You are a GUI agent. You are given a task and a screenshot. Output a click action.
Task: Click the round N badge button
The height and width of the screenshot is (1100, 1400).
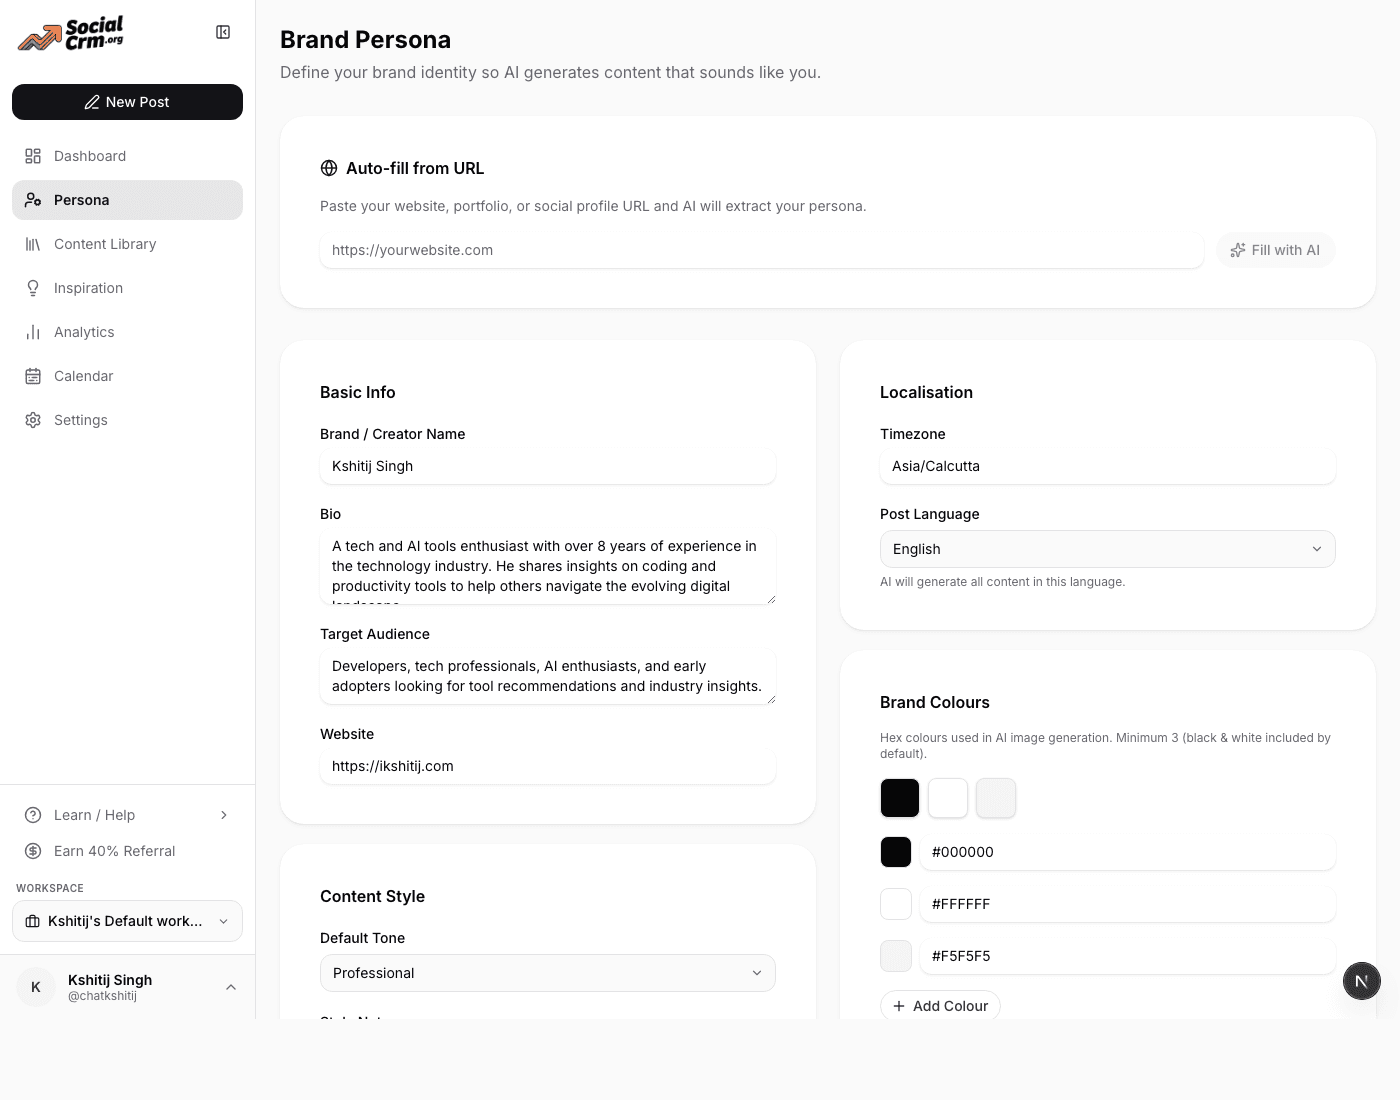[x=1362, y=981]
